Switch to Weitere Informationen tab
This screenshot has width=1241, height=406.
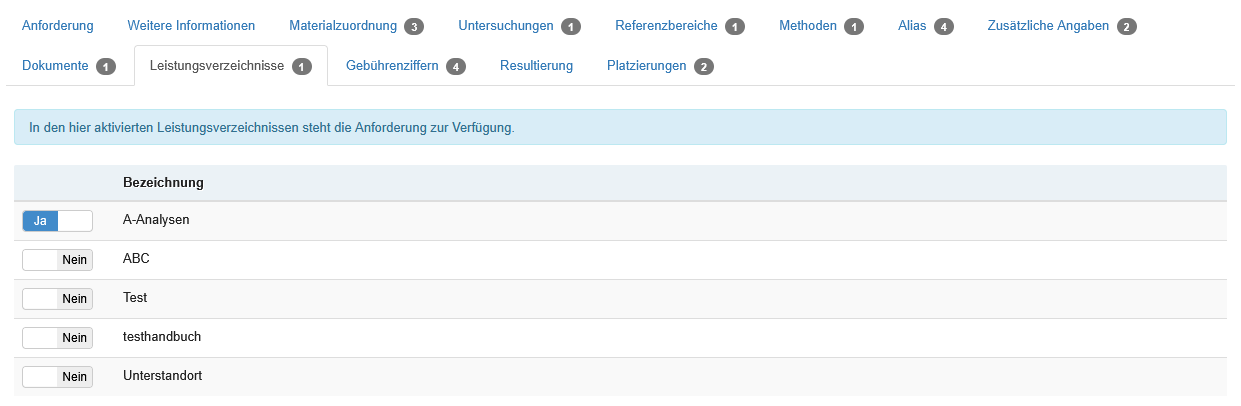[191, 25]
